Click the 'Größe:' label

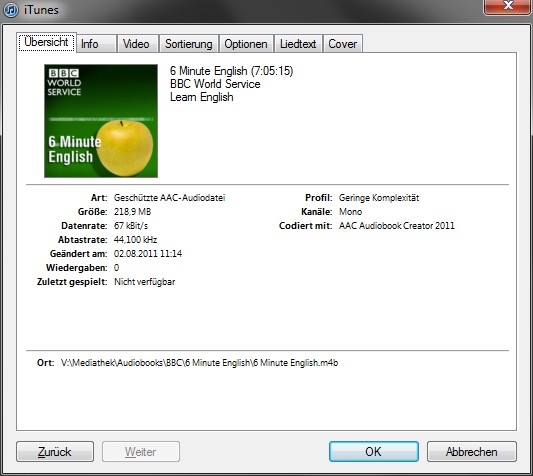[x=92, y=211]
